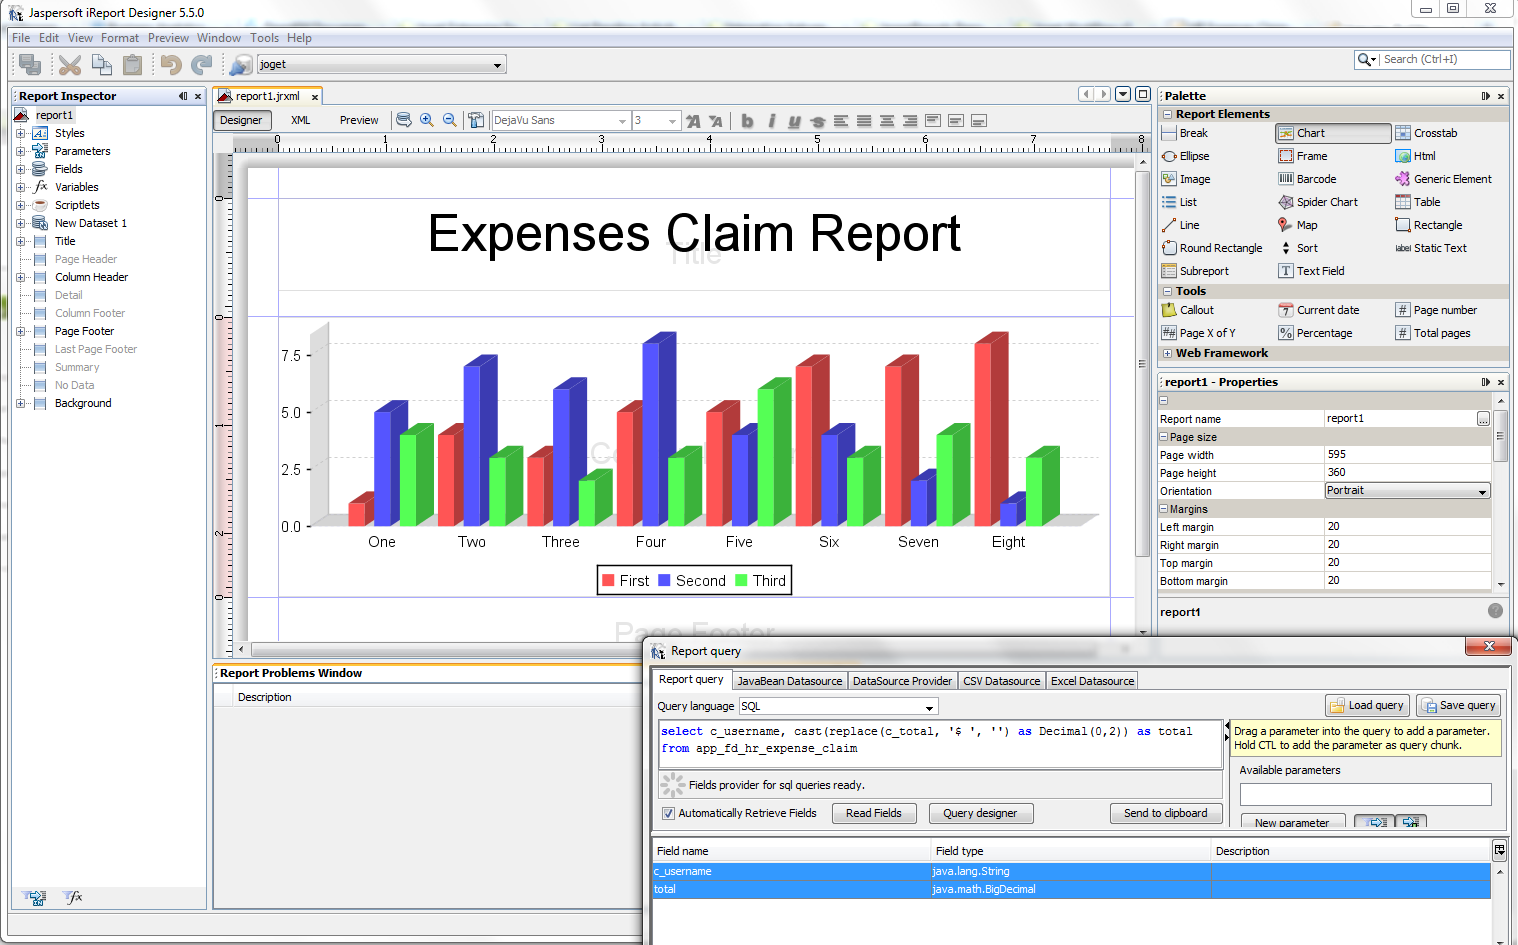
Task: Select the Spider Chart palette element
Action: pyautogui.click(x=1325, y=201)
